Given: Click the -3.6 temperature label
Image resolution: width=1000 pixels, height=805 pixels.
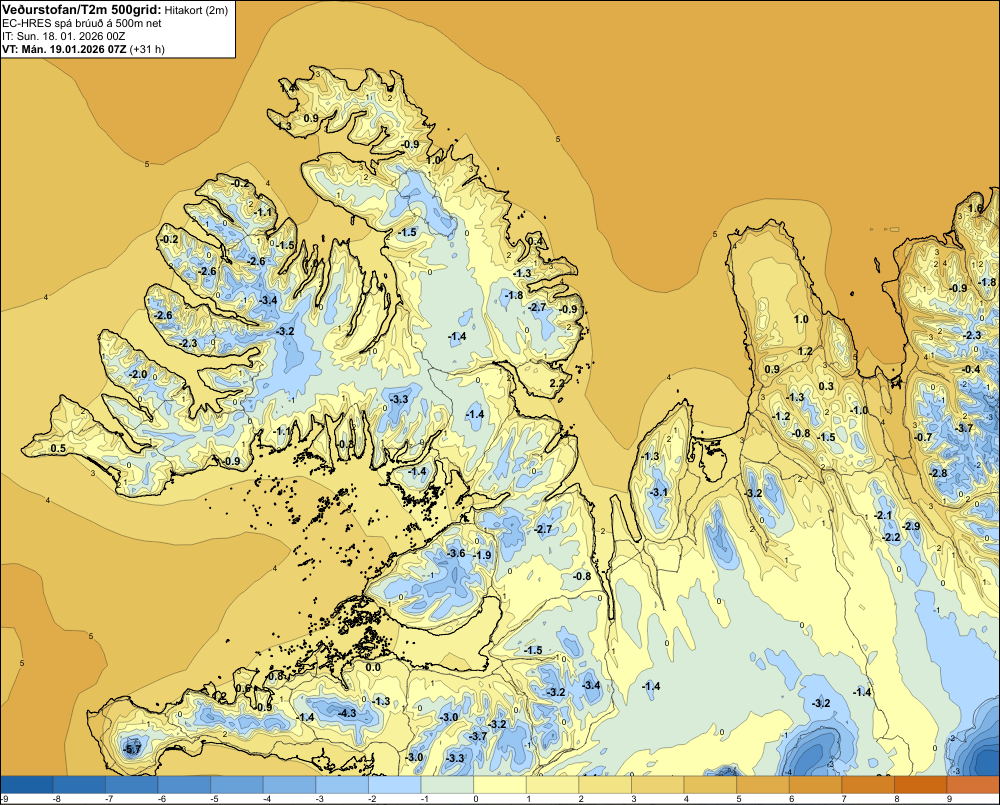Looking at the screenshot, I should point(457,553).
